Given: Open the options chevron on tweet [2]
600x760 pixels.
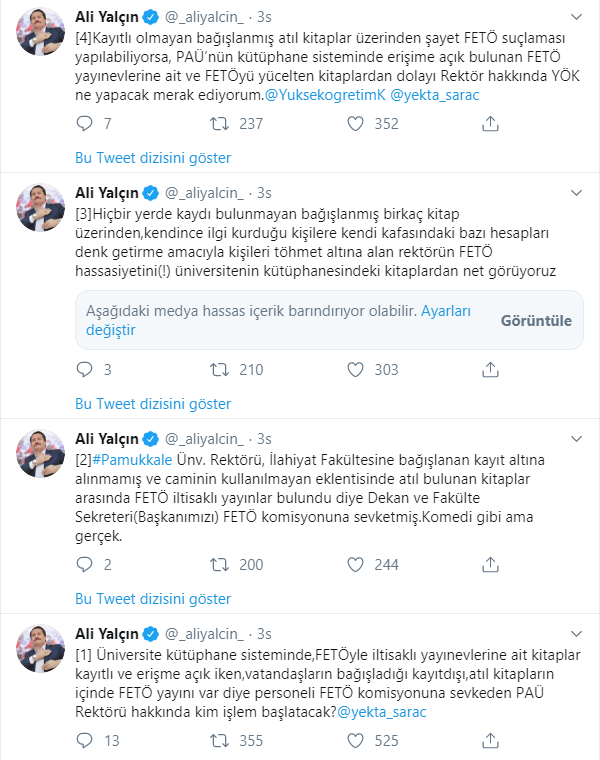Looking at the screenshot, I should coord(576,439).
